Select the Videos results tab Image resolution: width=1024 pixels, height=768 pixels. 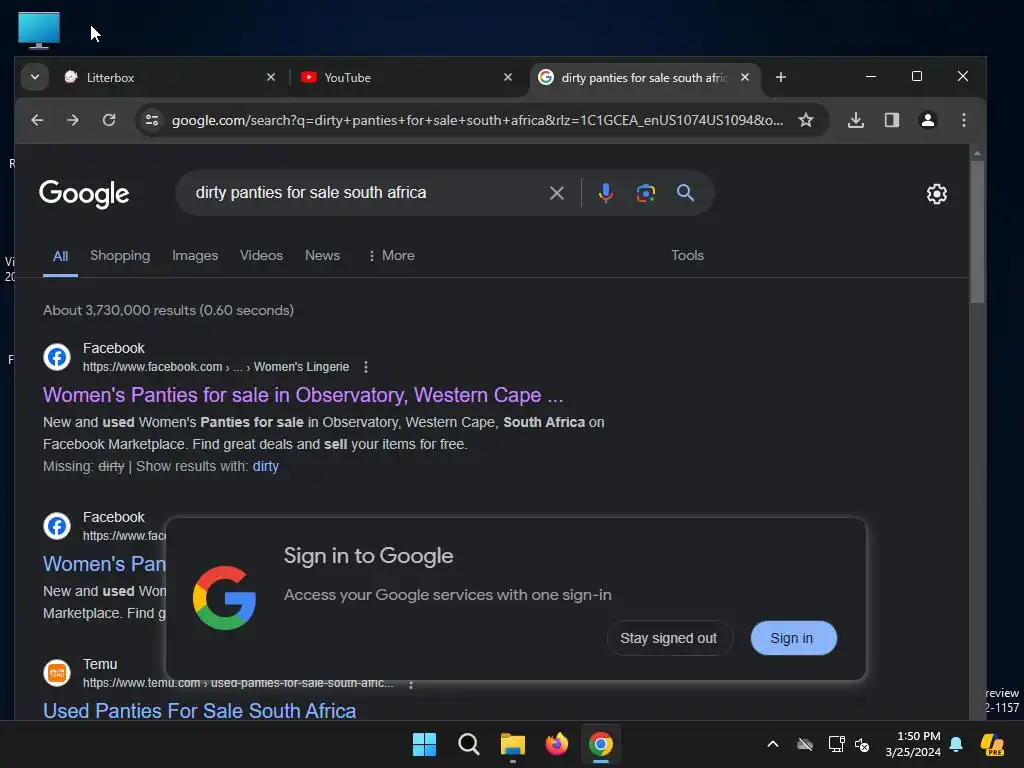coord(261,255)
